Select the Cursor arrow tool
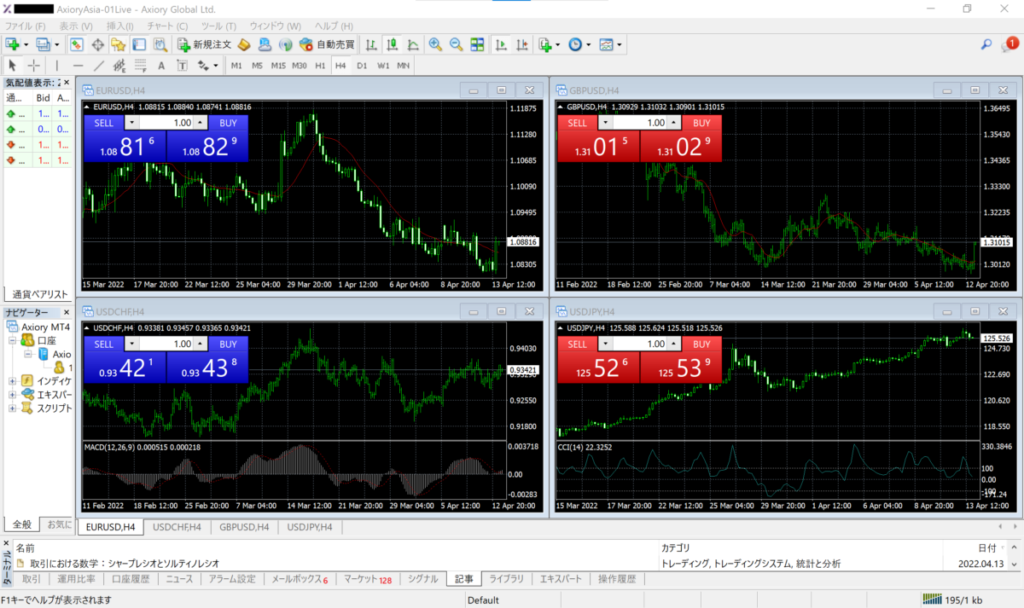Image resolution: width=1024 pixels, height=608 pixels. [12, 65]
